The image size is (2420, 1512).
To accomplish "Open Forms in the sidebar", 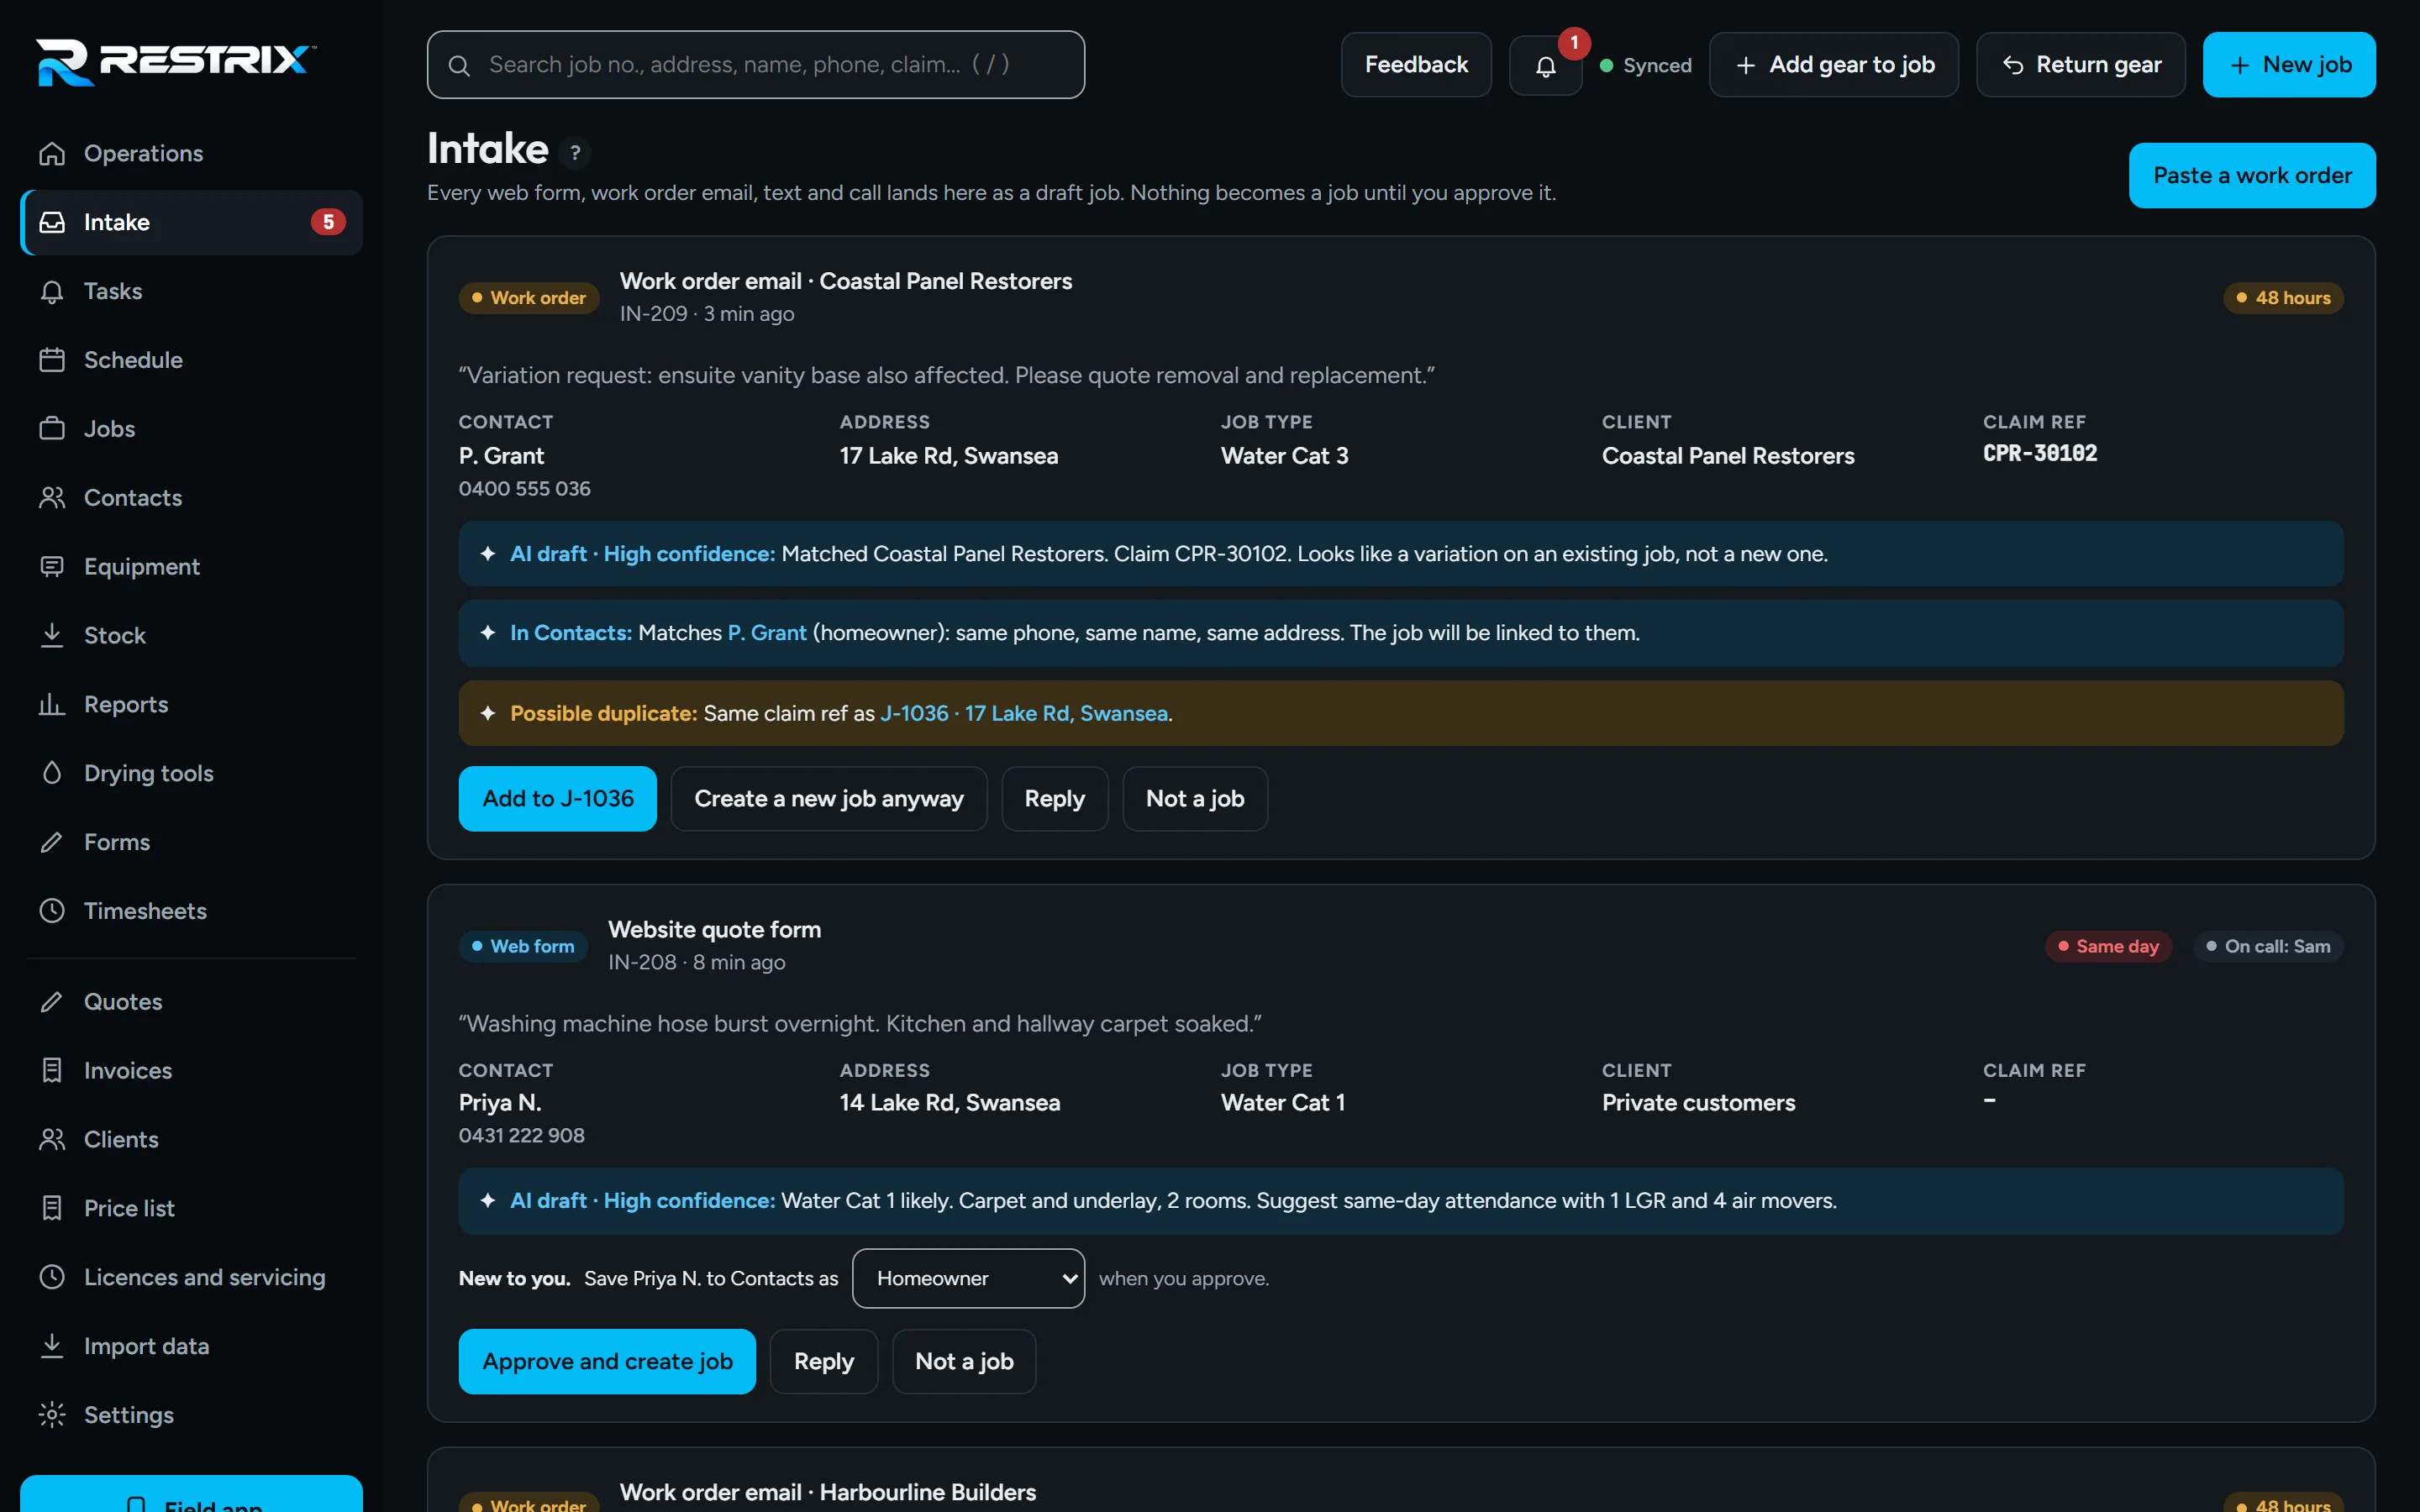I will pos(191,842).
